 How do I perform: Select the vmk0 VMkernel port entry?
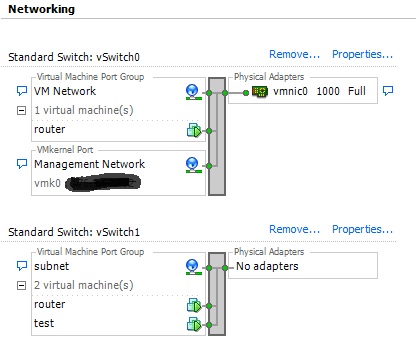pos(47,183)
